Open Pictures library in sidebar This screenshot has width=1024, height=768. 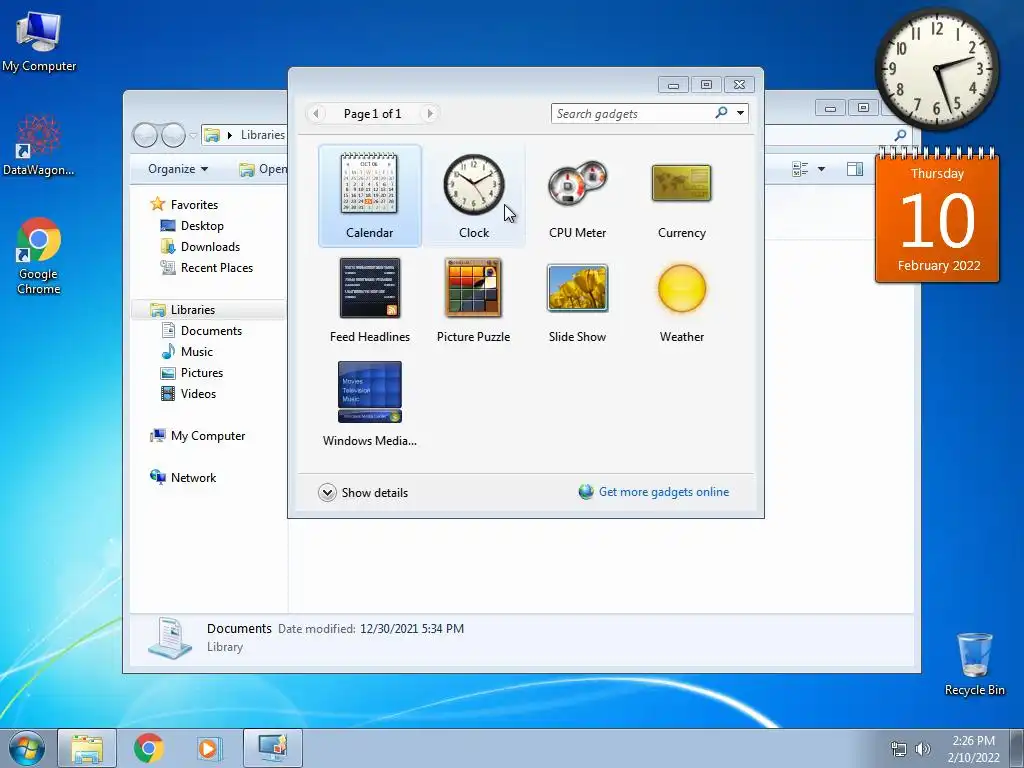point(192,373)
